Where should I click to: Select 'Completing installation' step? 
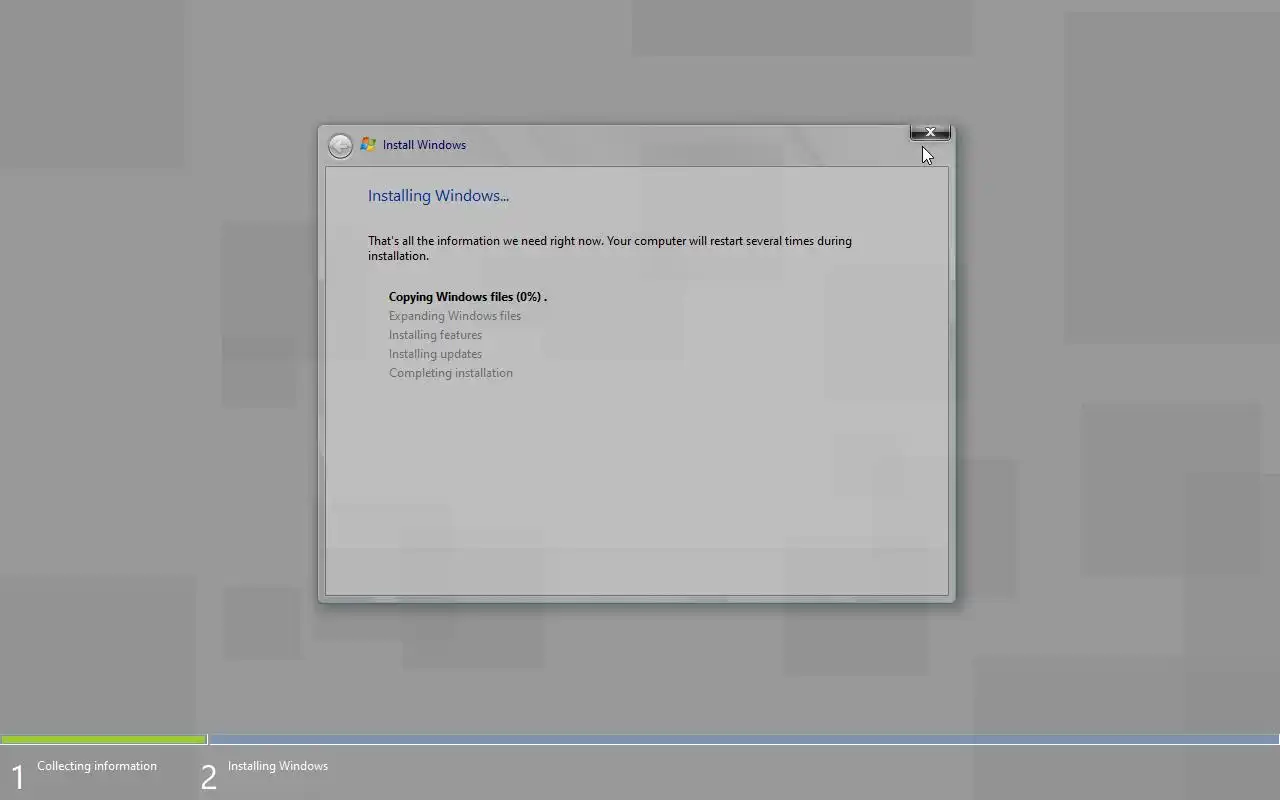pos(451,373)
